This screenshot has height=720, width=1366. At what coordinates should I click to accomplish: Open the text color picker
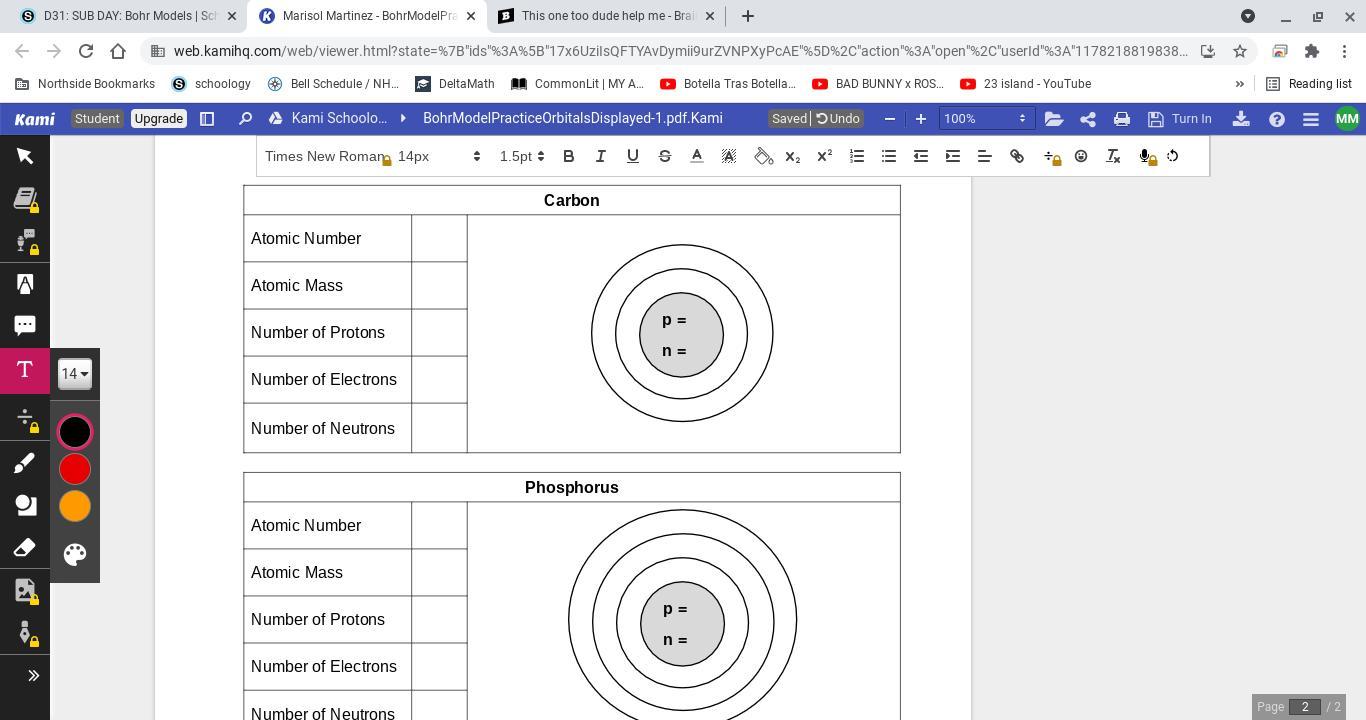pos(696,156)
